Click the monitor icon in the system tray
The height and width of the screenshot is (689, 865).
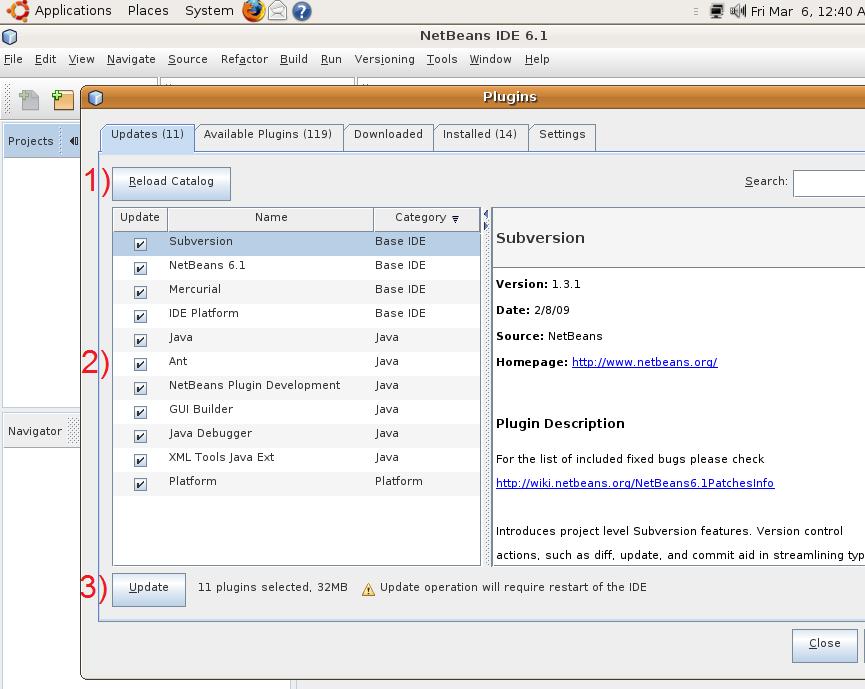pyautogui.click(x=714, y=10)
